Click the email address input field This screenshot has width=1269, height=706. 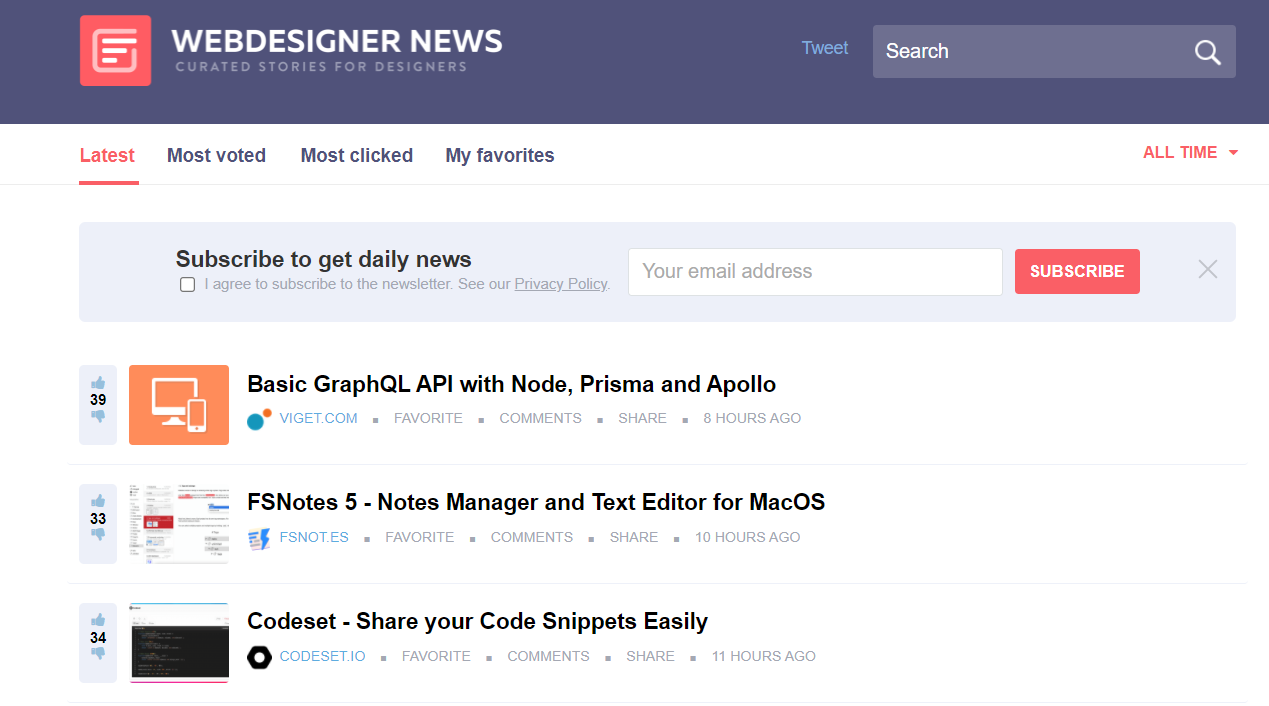[815, 271]
